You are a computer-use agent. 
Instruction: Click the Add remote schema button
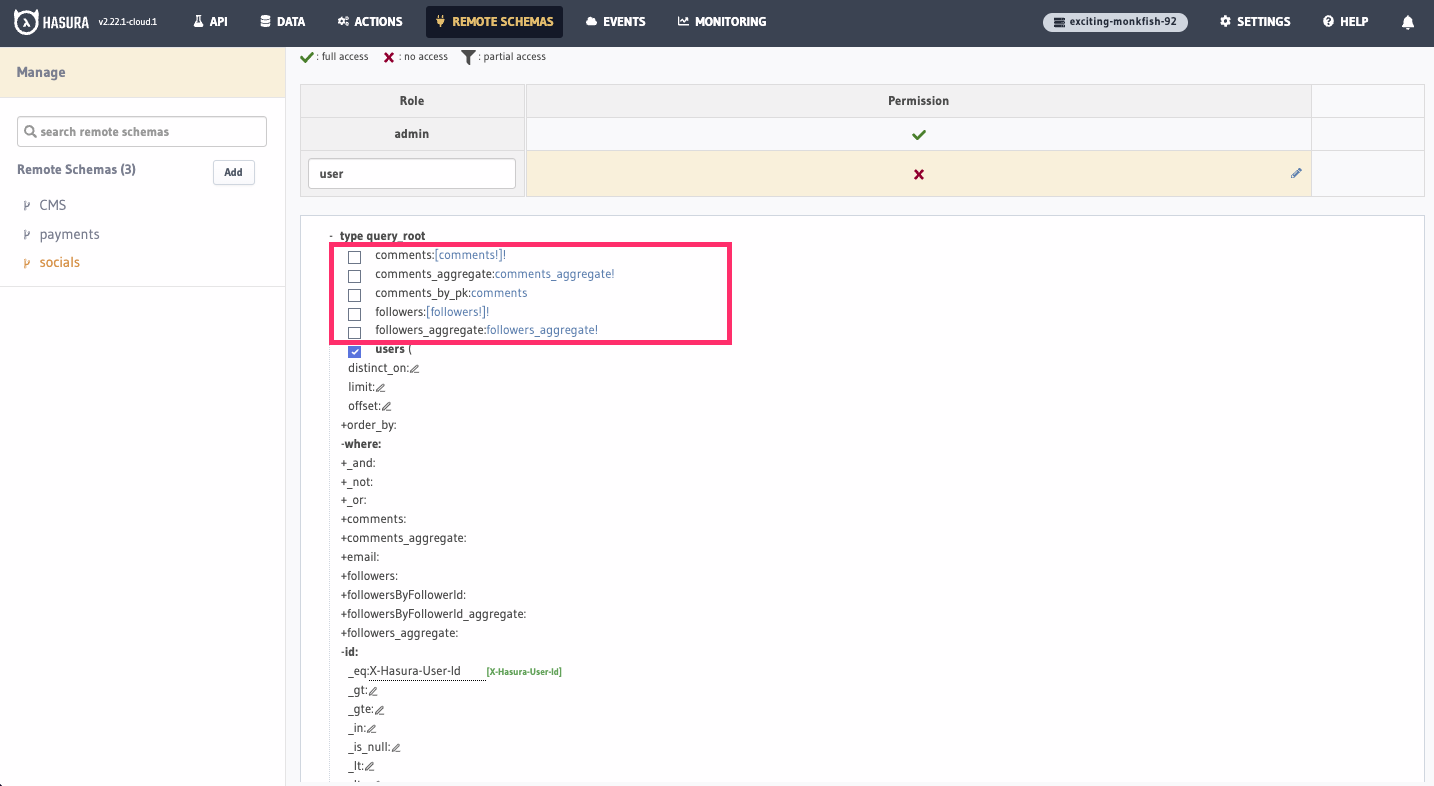(x=233, y=172)
